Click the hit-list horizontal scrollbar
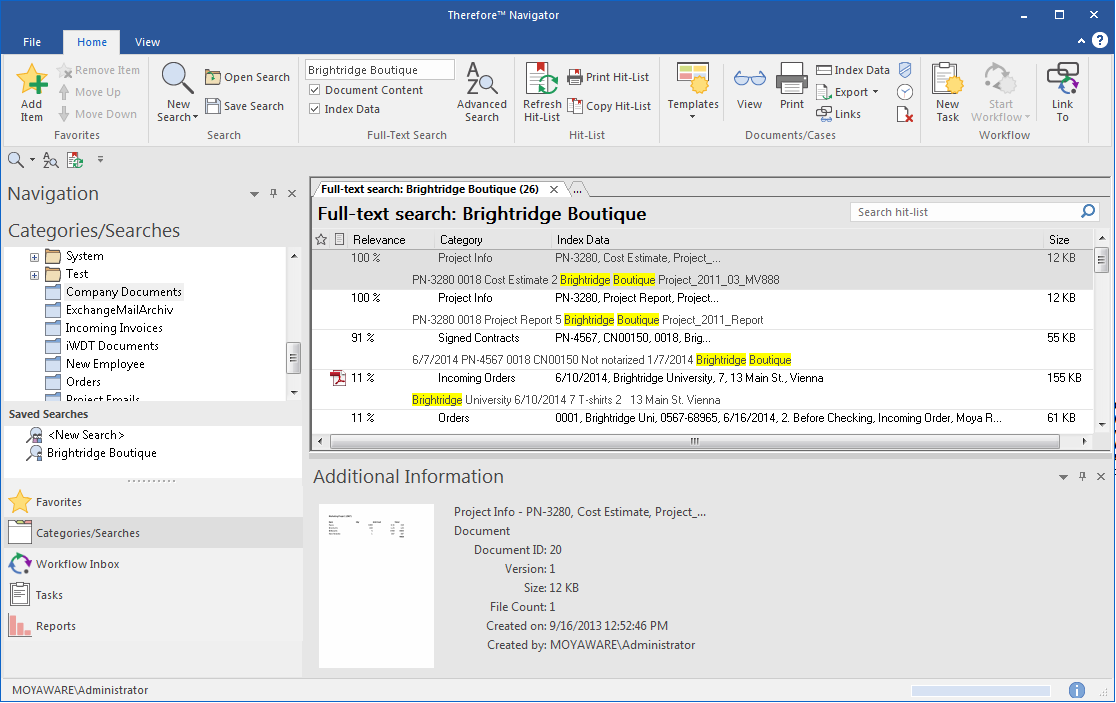The height and width of the screenshot is (703, 1116). tap(695, 441)
